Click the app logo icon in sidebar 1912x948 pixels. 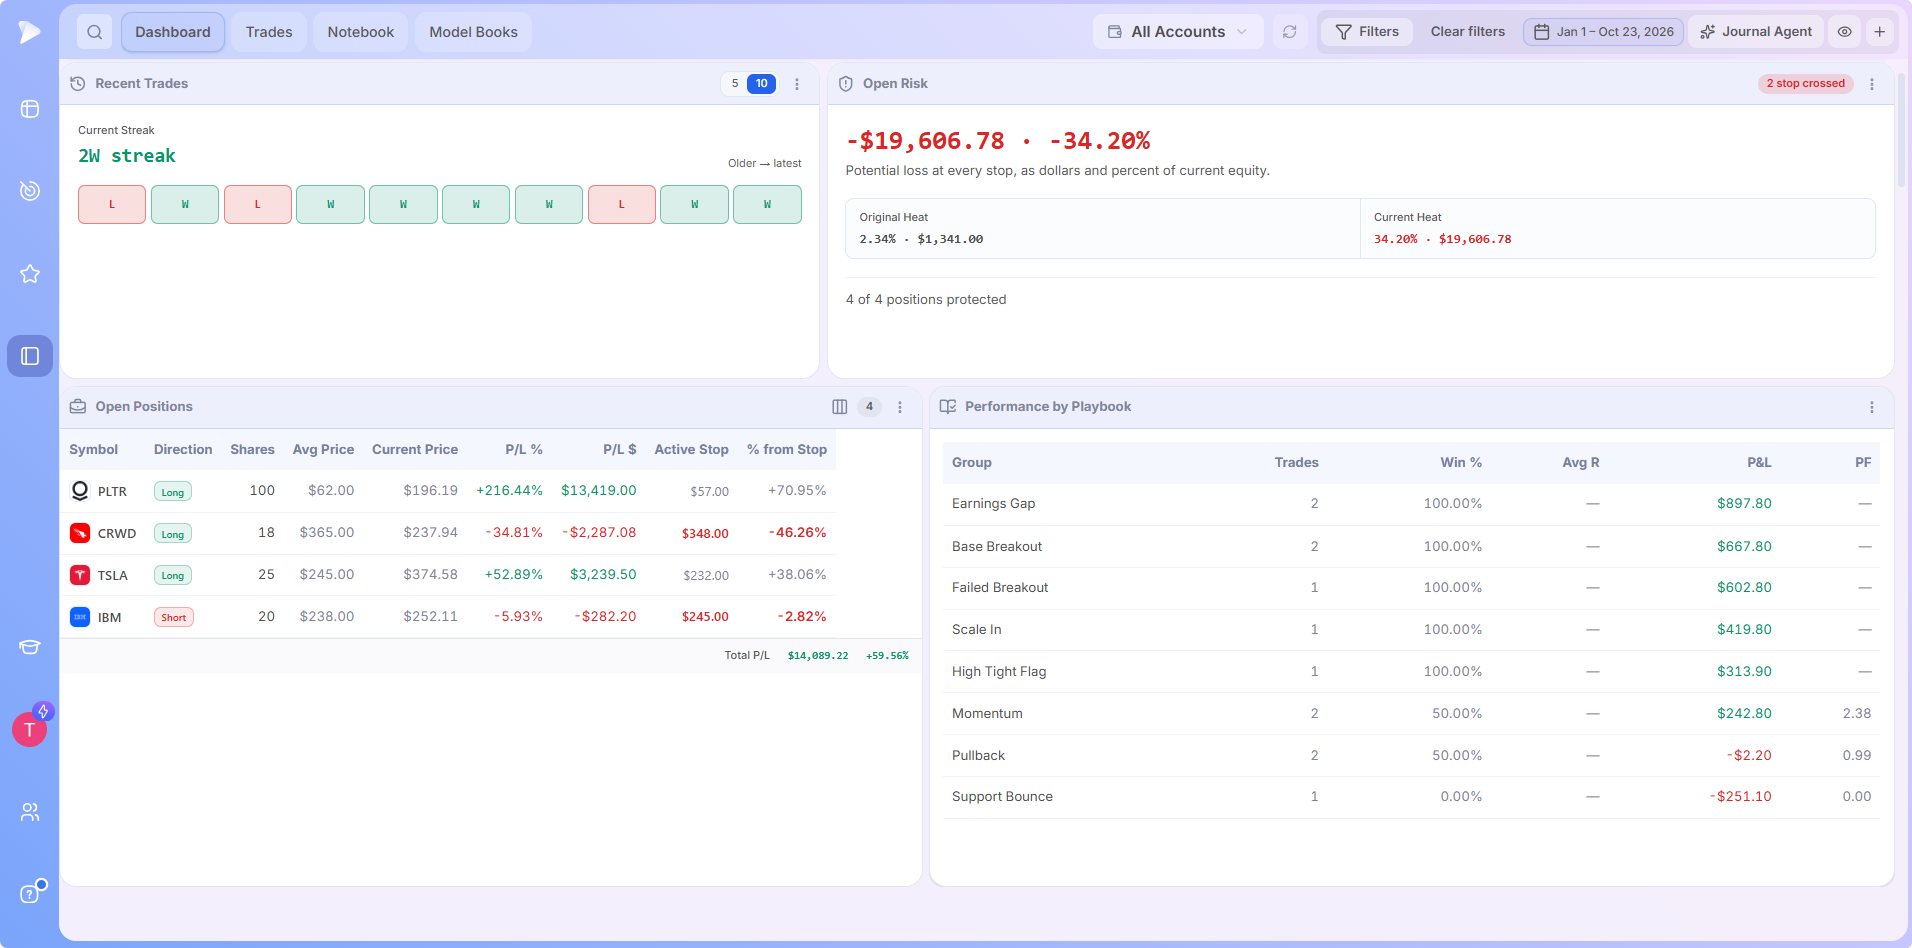pos(29,32)
